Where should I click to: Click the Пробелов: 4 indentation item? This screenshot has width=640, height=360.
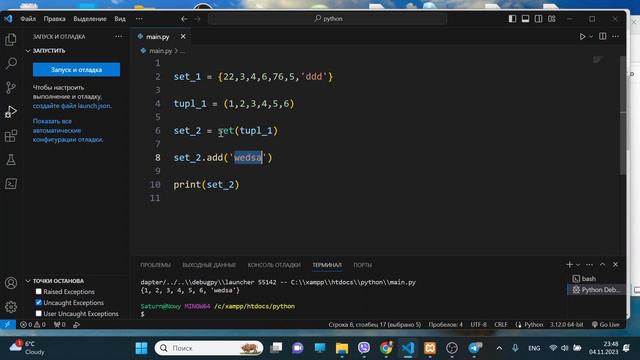[446, 324]
